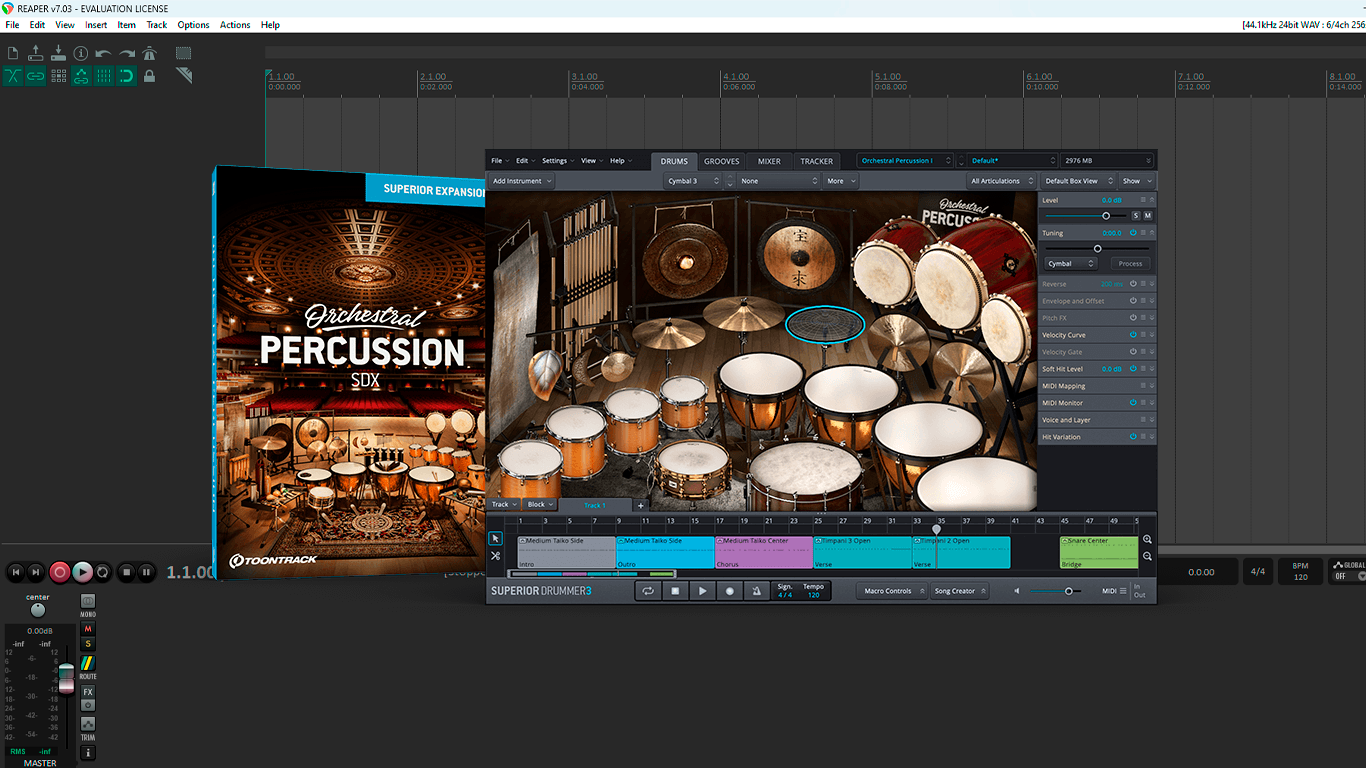Toggle the Hit Variation power button
1366x768 pixels.
pos(1133,437)
